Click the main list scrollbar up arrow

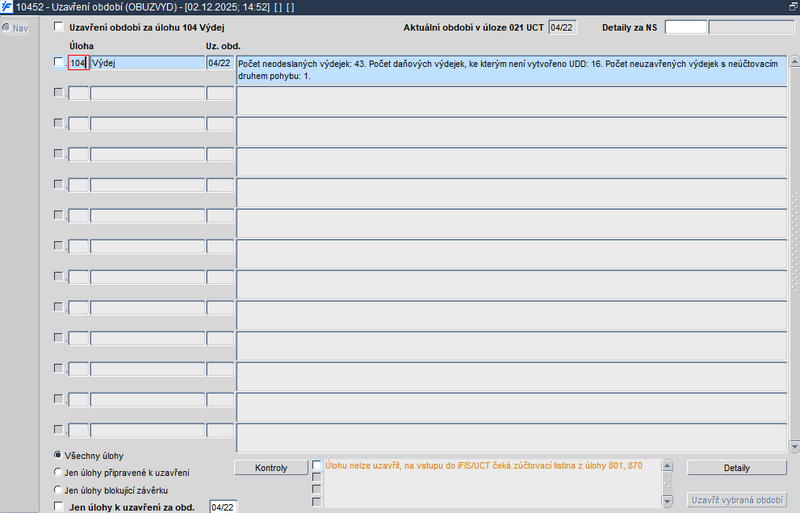(794, 62)
